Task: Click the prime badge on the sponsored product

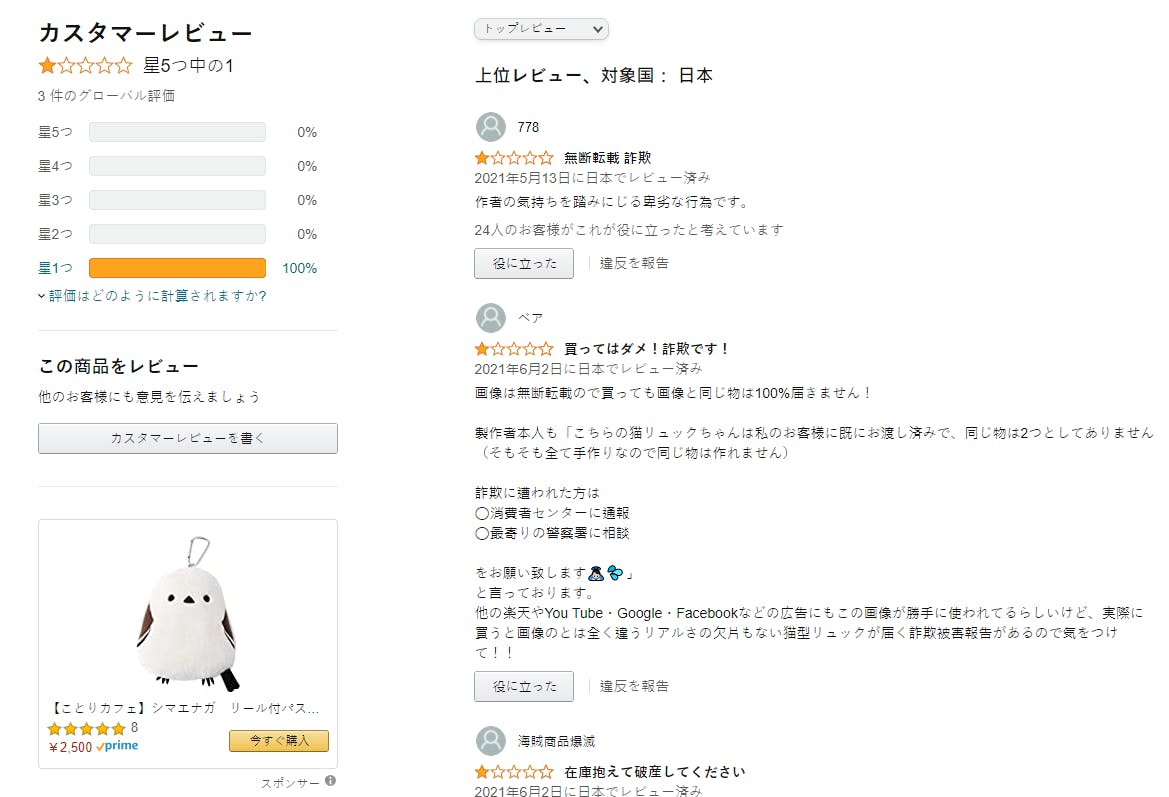Action: point(117,746)
